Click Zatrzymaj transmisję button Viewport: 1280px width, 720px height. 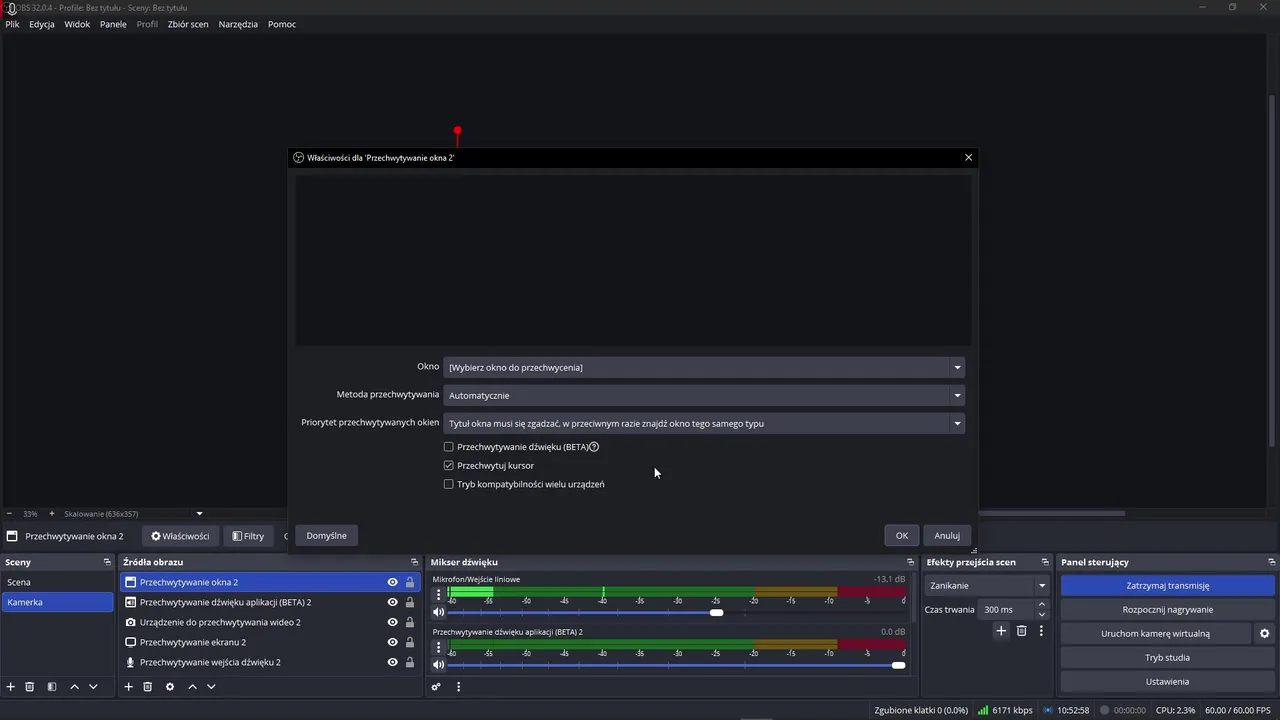(x=1167, y=586)
